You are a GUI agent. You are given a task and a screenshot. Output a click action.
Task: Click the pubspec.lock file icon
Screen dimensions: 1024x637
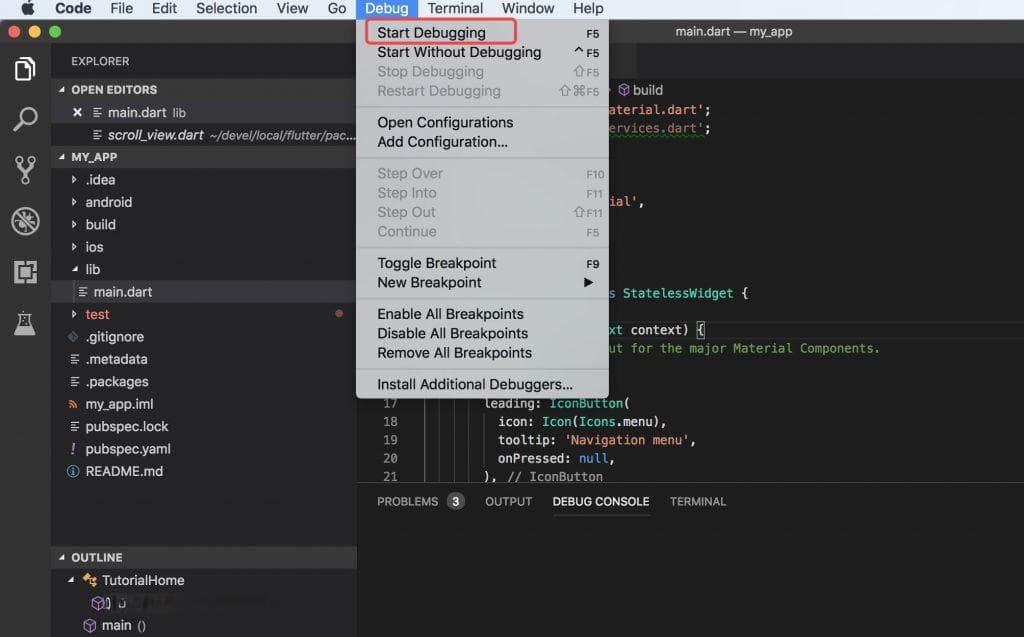click(x=75, y=427)
